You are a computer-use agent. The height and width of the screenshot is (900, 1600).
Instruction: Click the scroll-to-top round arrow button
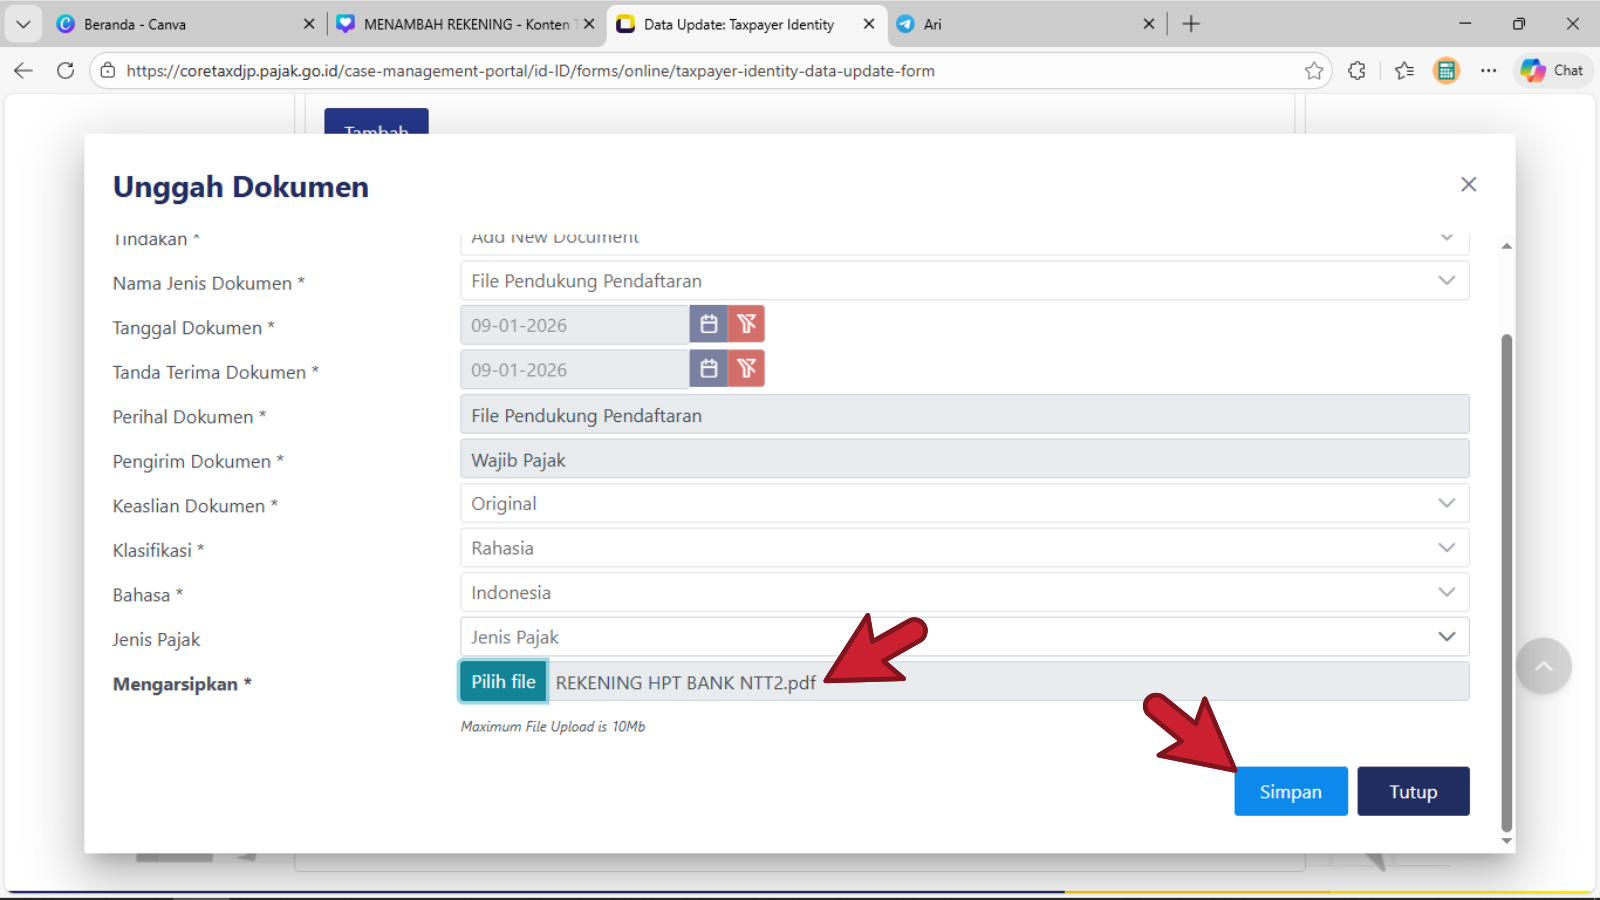[x=1543, y=666]
